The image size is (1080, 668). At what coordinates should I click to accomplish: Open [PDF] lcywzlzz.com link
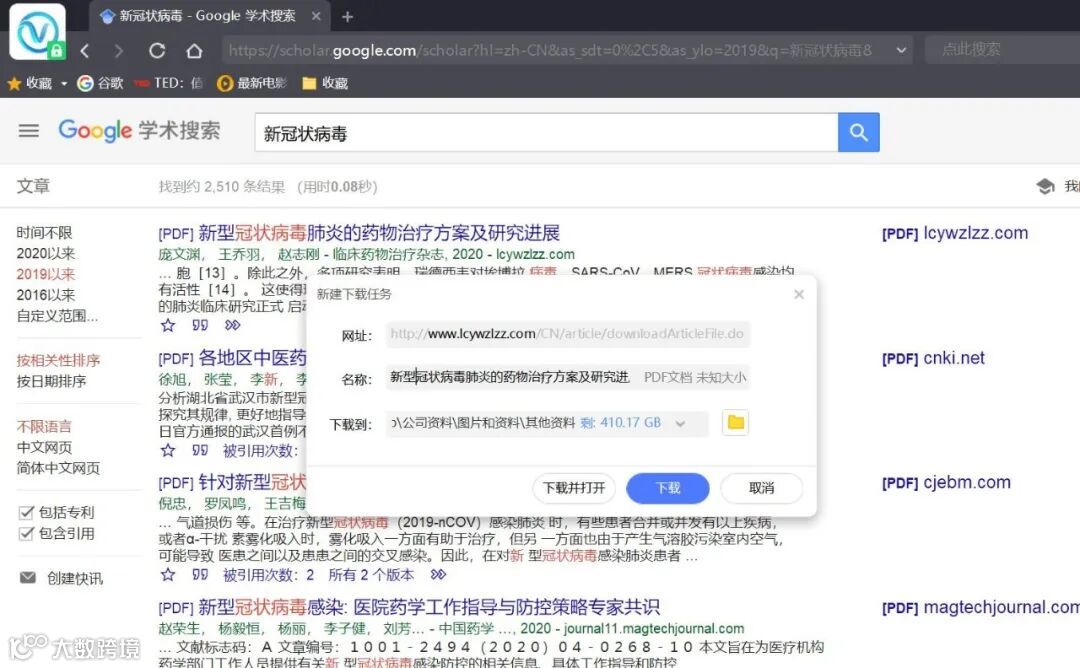click(955, 233)
